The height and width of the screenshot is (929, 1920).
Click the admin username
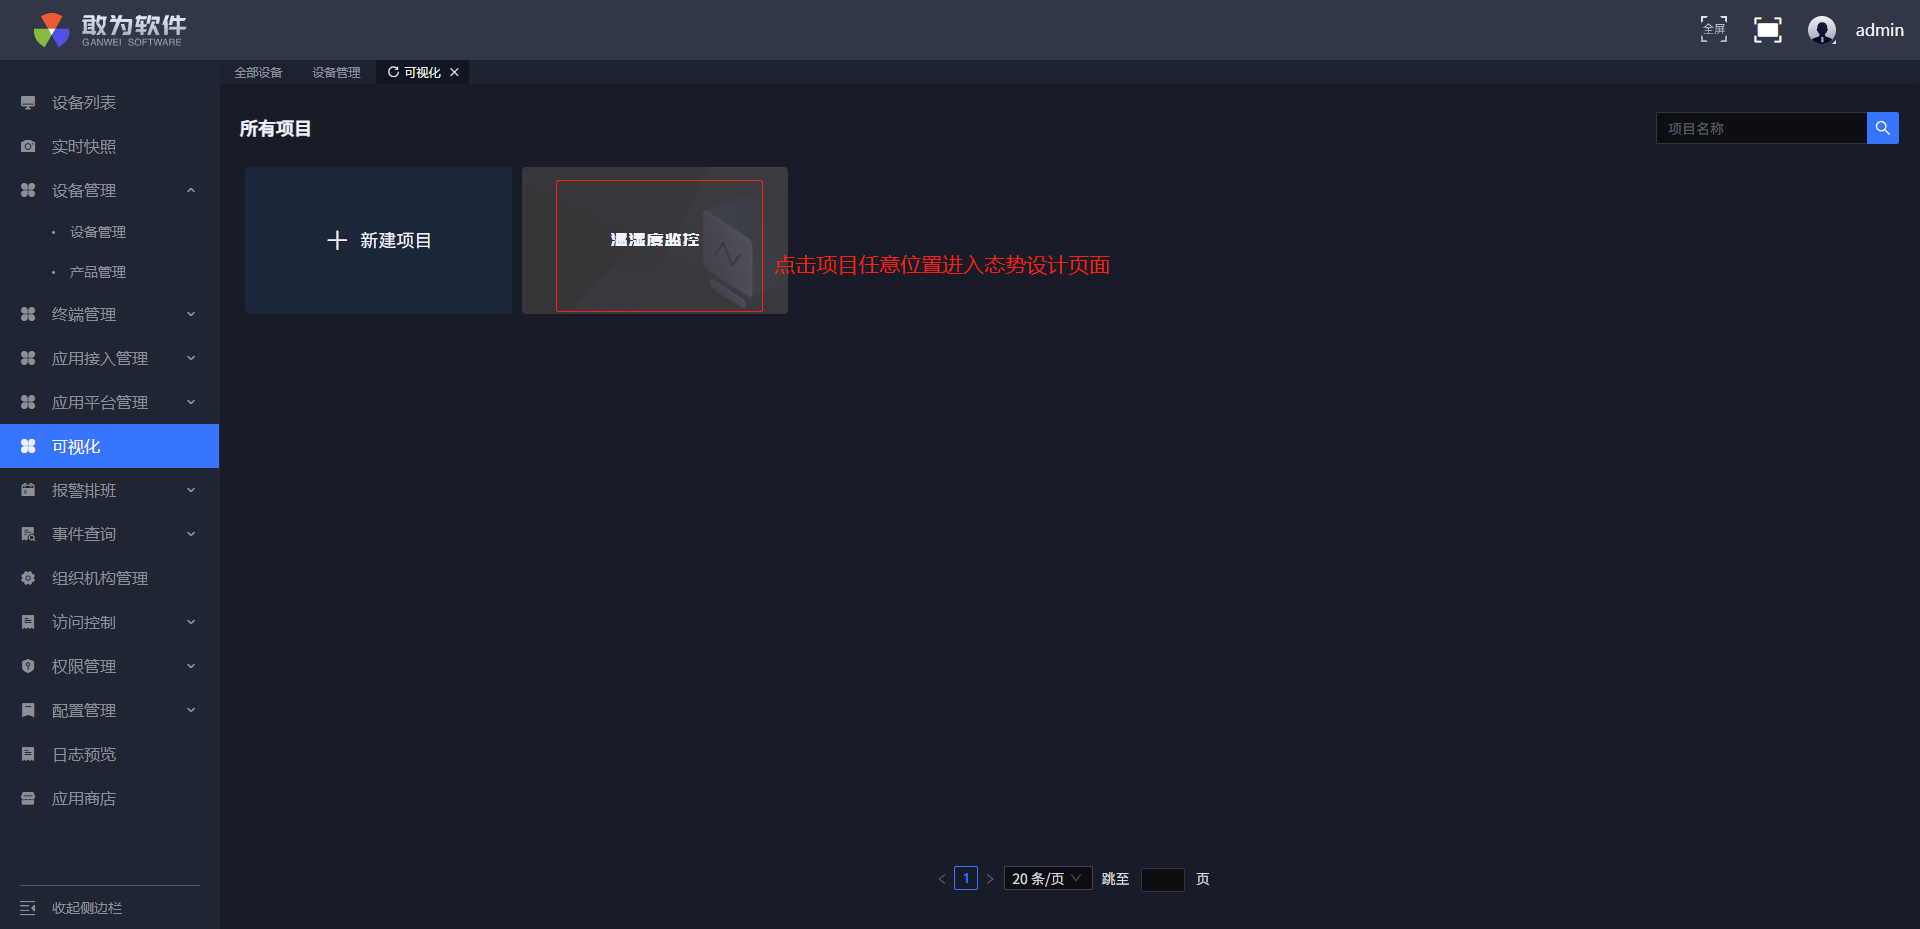point(1880,30)
